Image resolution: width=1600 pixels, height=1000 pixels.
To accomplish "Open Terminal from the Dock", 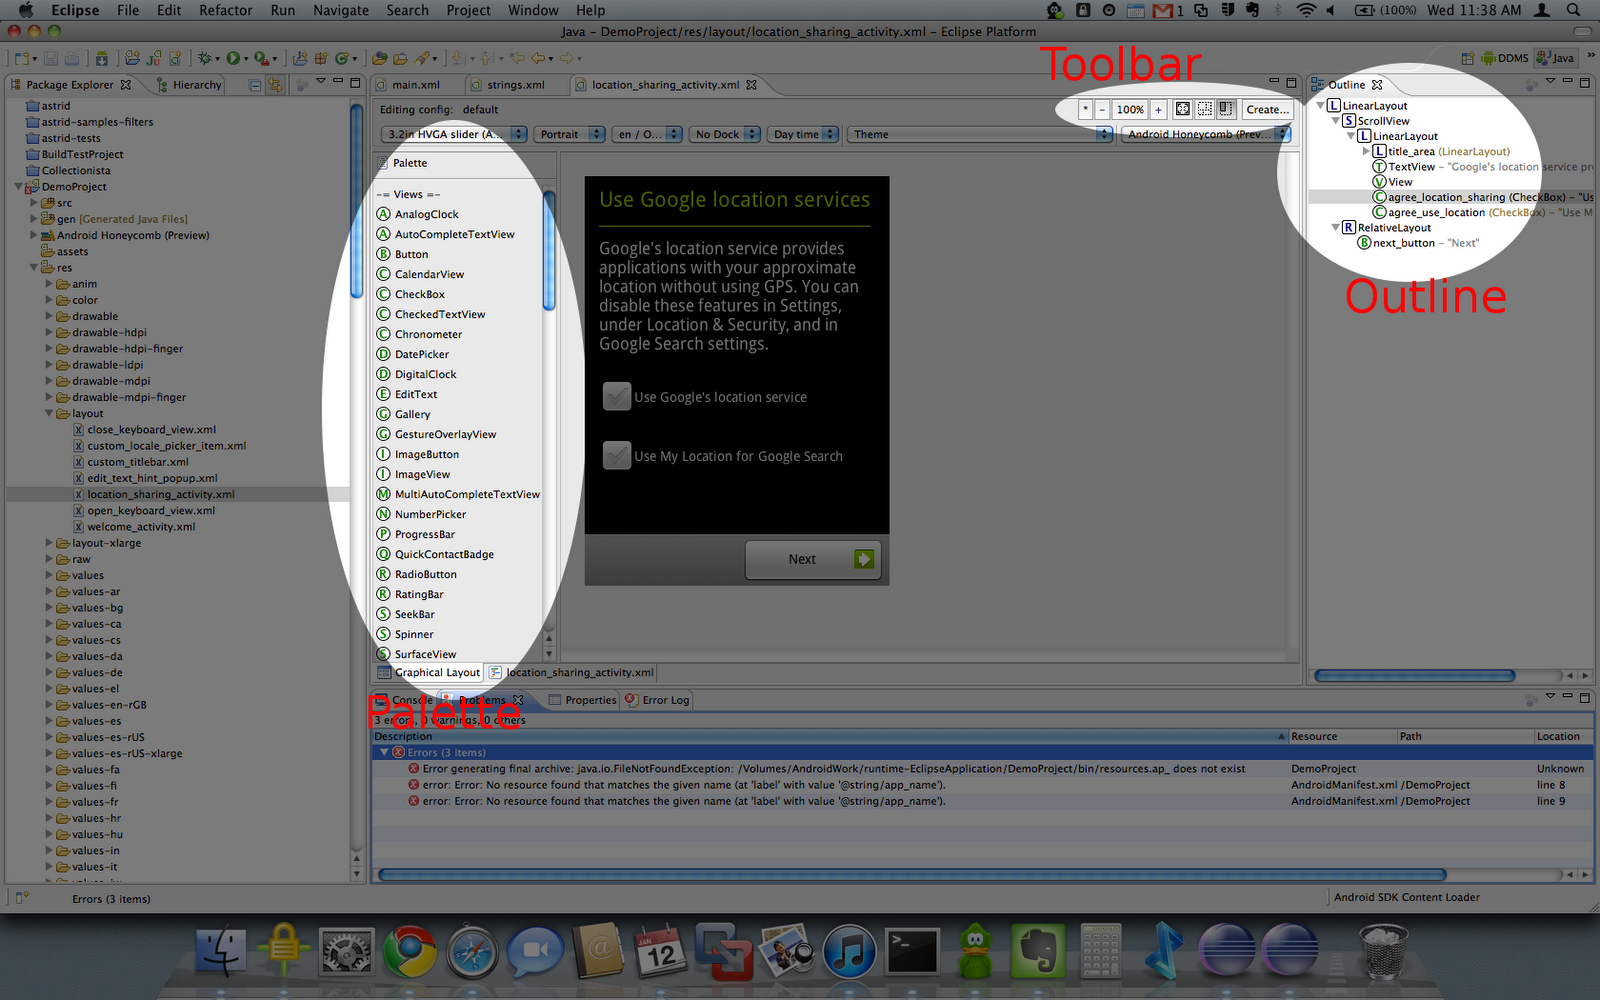I will click(x=913, y=951).
